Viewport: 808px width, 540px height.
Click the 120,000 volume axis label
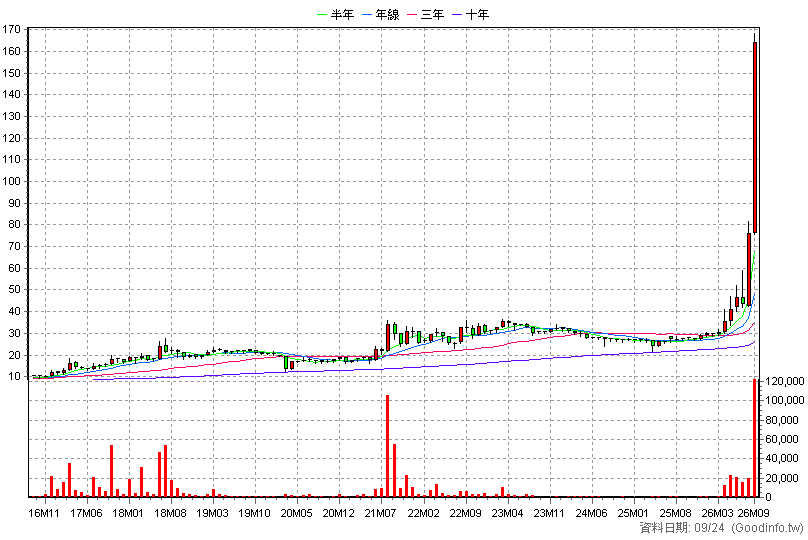[784, 381]
